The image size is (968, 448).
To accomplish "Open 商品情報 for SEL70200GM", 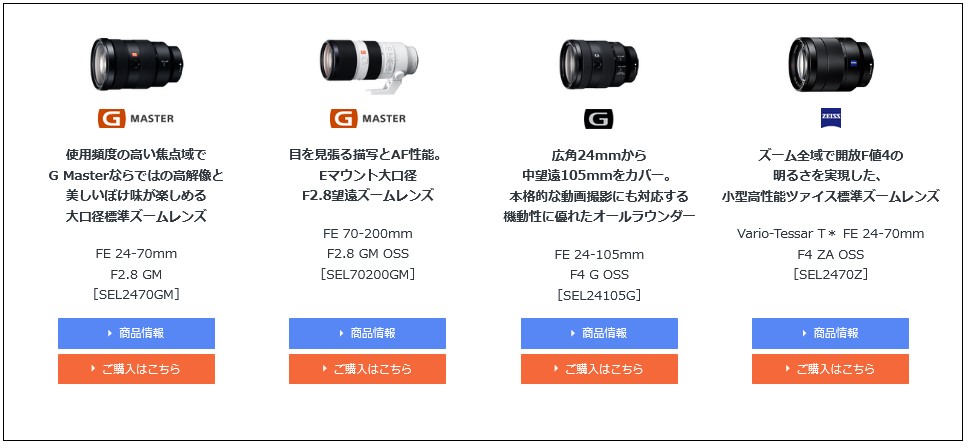I will tap(367, 333).
